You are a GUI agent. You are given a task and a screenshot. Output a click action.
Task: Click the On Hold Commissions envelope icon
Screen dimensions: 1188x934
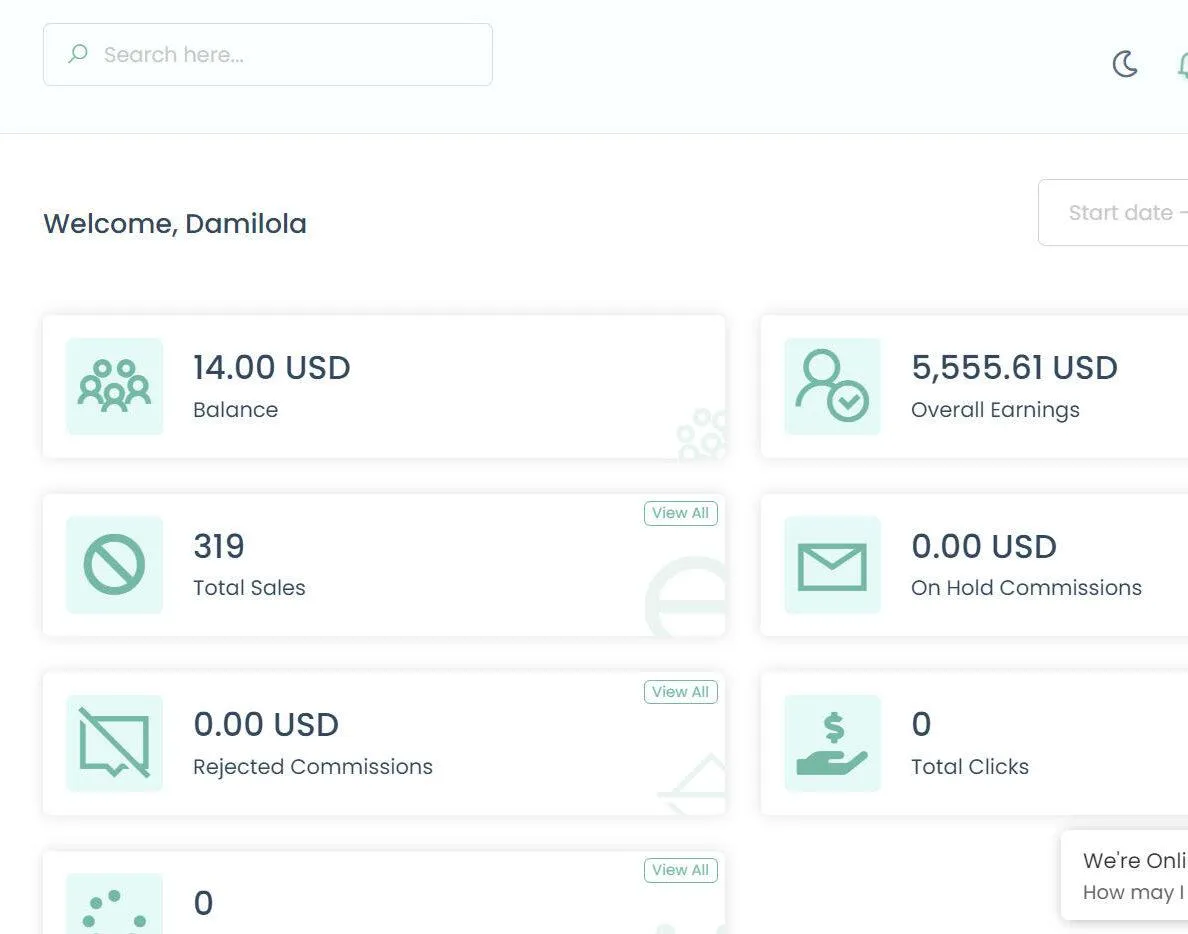pos(833,565)
